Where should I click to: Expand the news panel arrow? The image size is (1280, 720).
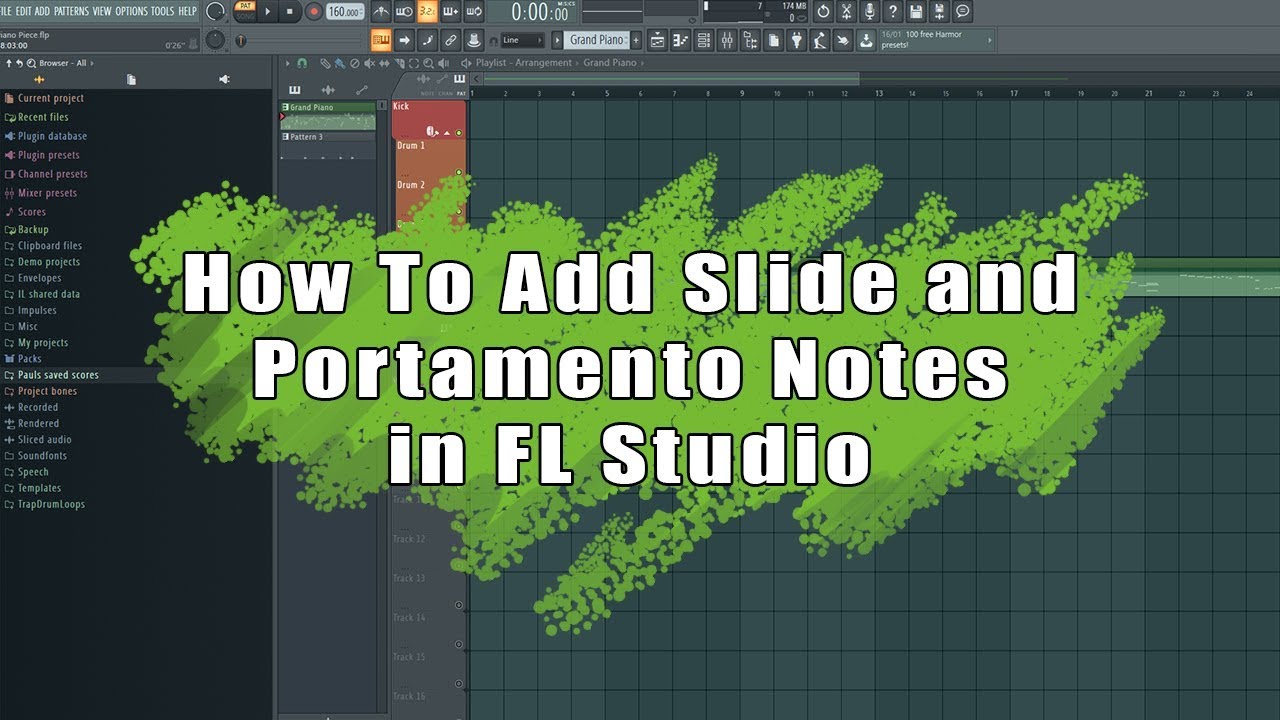(990, 40)
